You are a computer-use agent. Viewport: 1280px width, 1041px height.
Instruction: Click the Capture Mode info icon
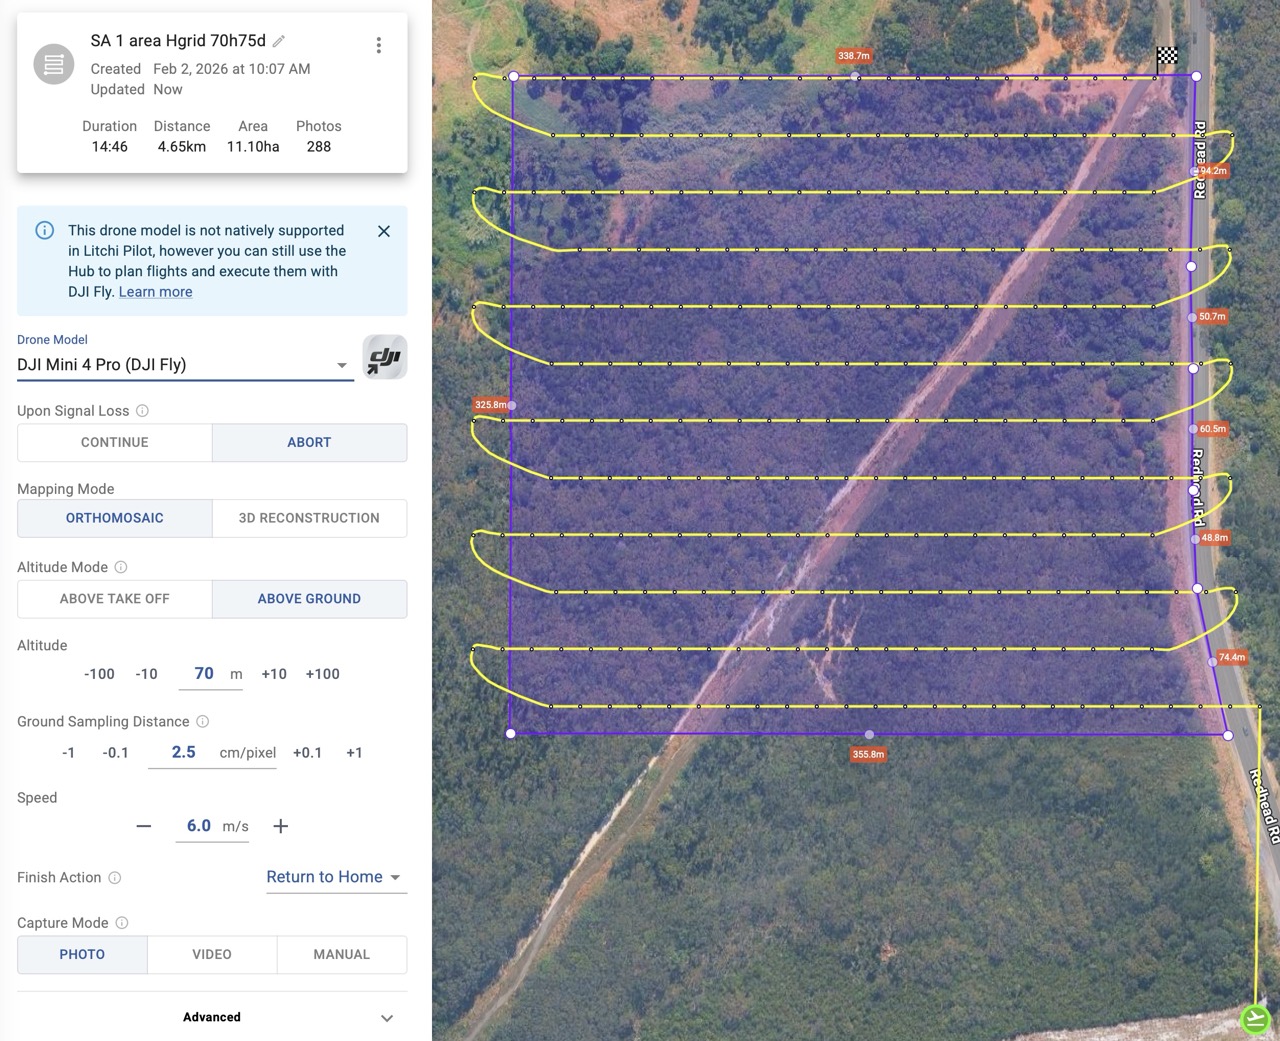[x=122, y=923]
